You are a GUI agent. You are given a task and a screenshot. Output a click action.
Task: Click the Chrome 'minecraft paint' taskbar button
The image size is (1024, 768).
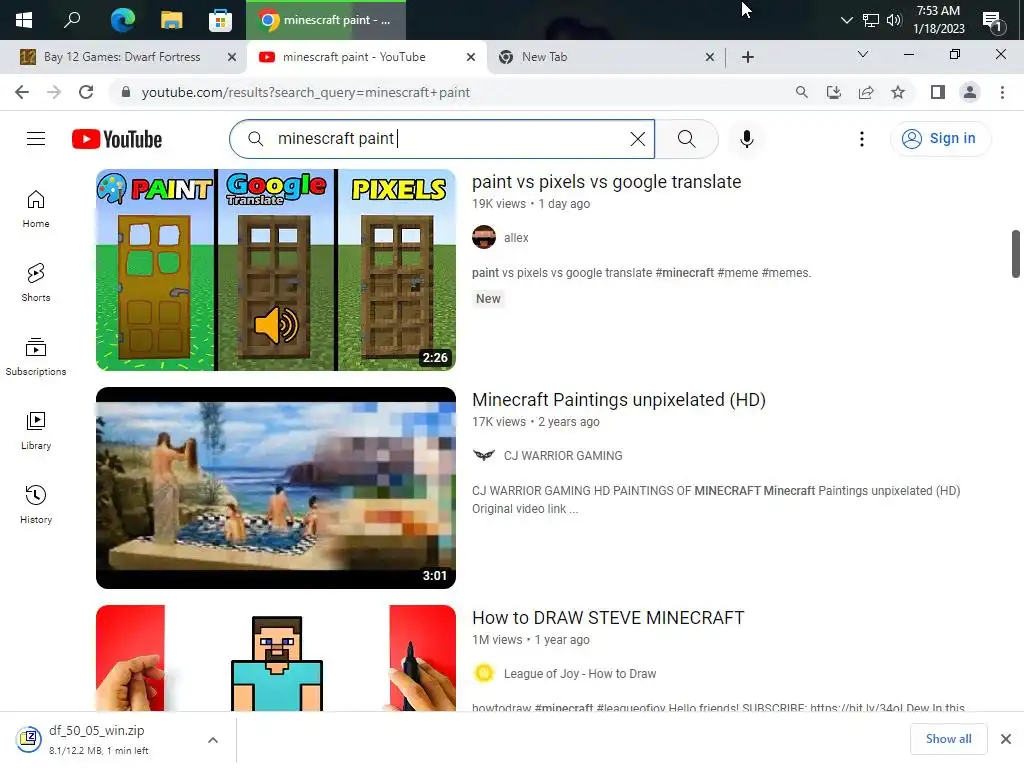[x=326, y=20]
